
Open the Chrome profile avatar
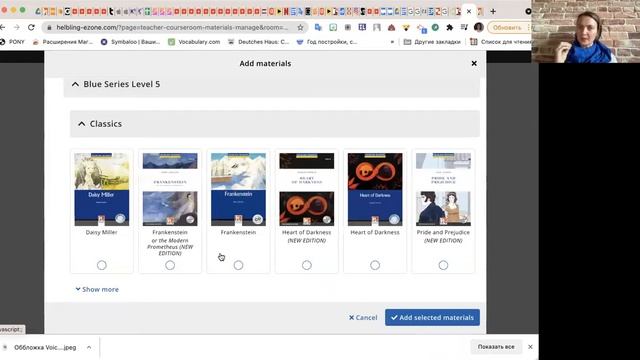pos(479,27)
